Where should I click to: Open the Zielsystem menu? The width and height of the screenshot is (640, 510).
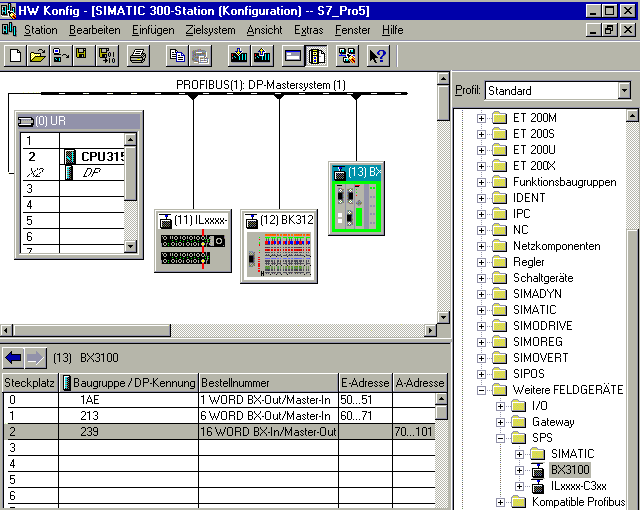pos(210,30)
